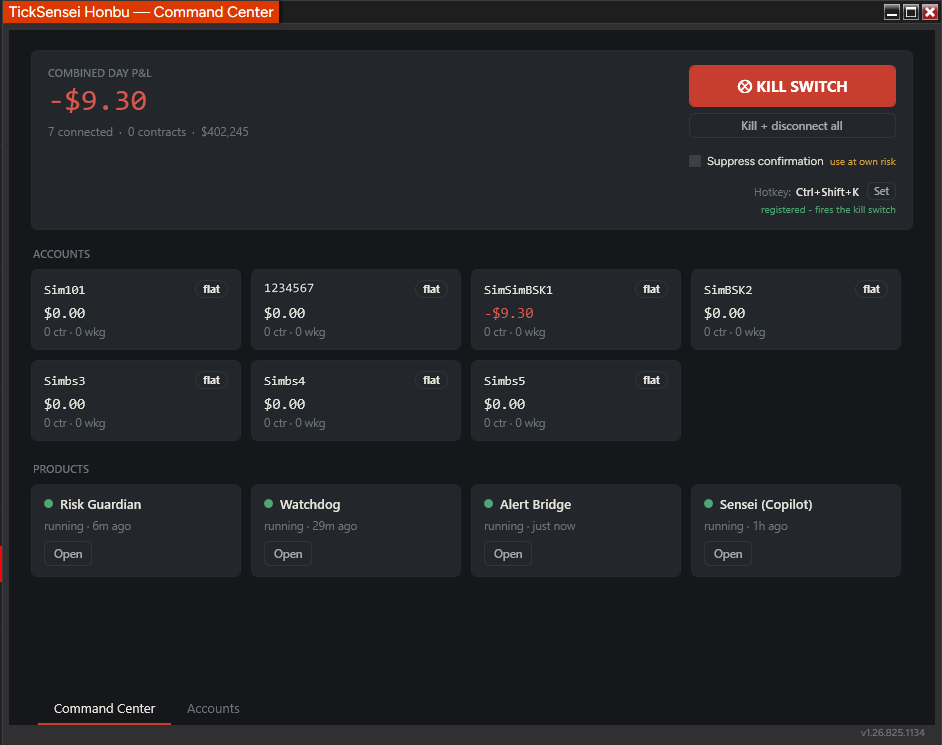
Task: Click the Set hotkey button
Action: [x=881, y=191]
